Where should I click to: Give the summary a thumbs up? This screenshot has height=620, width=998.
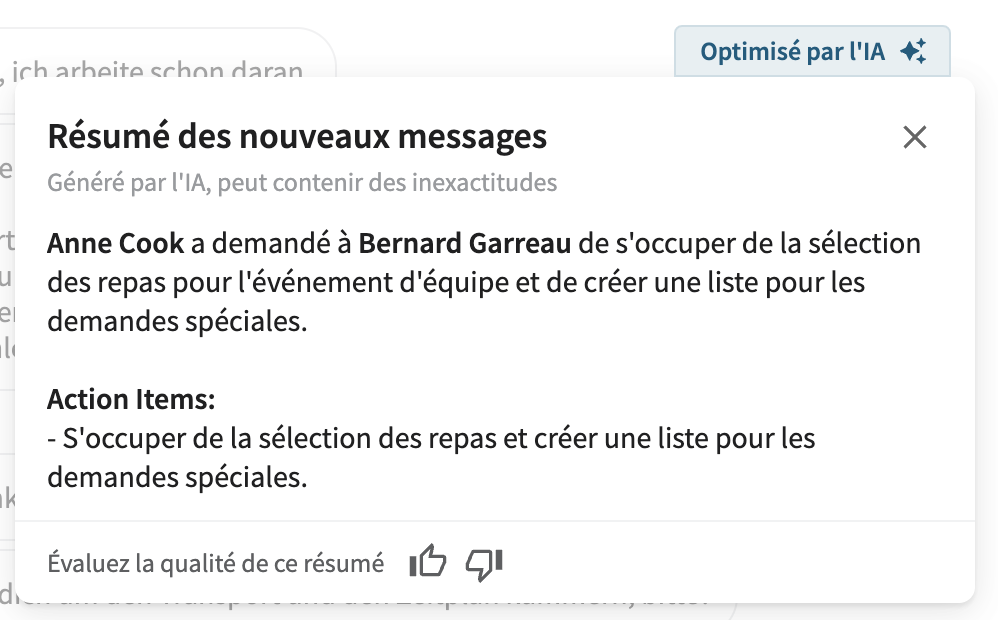[x=427, y=564]
